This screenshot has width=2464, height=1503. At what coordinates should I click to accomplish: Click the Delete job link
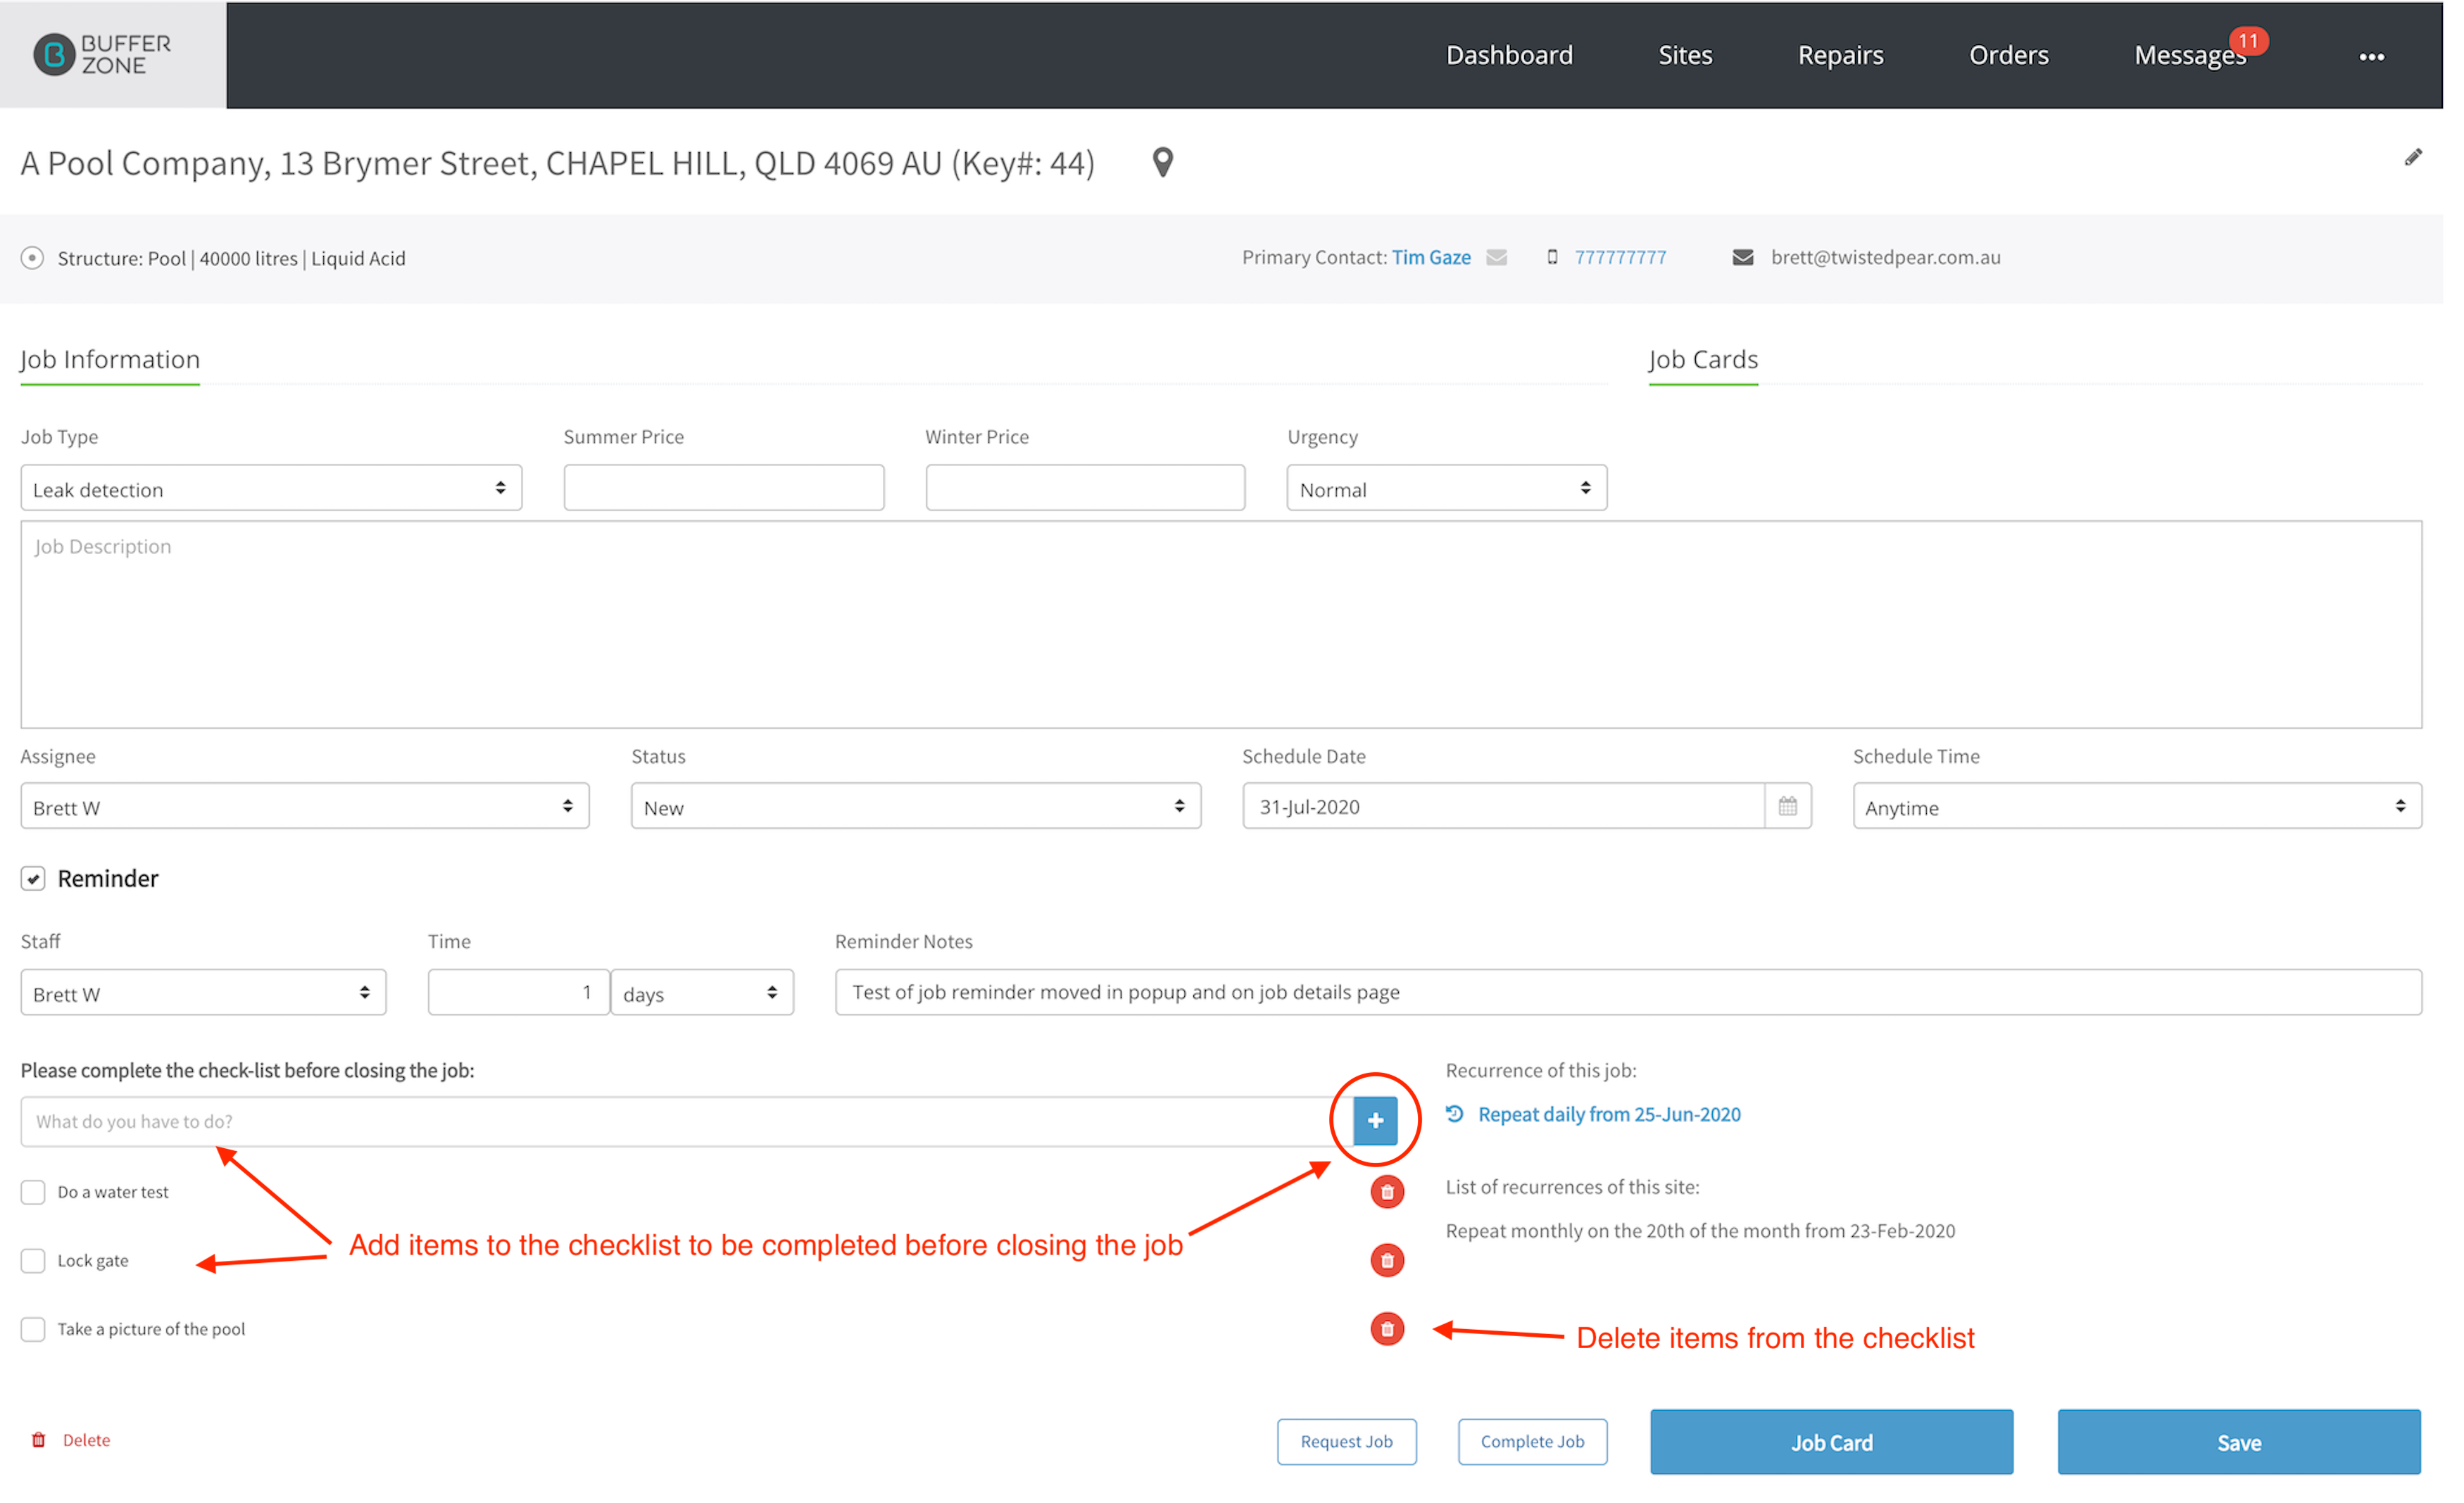click(x=87, y=1440)
